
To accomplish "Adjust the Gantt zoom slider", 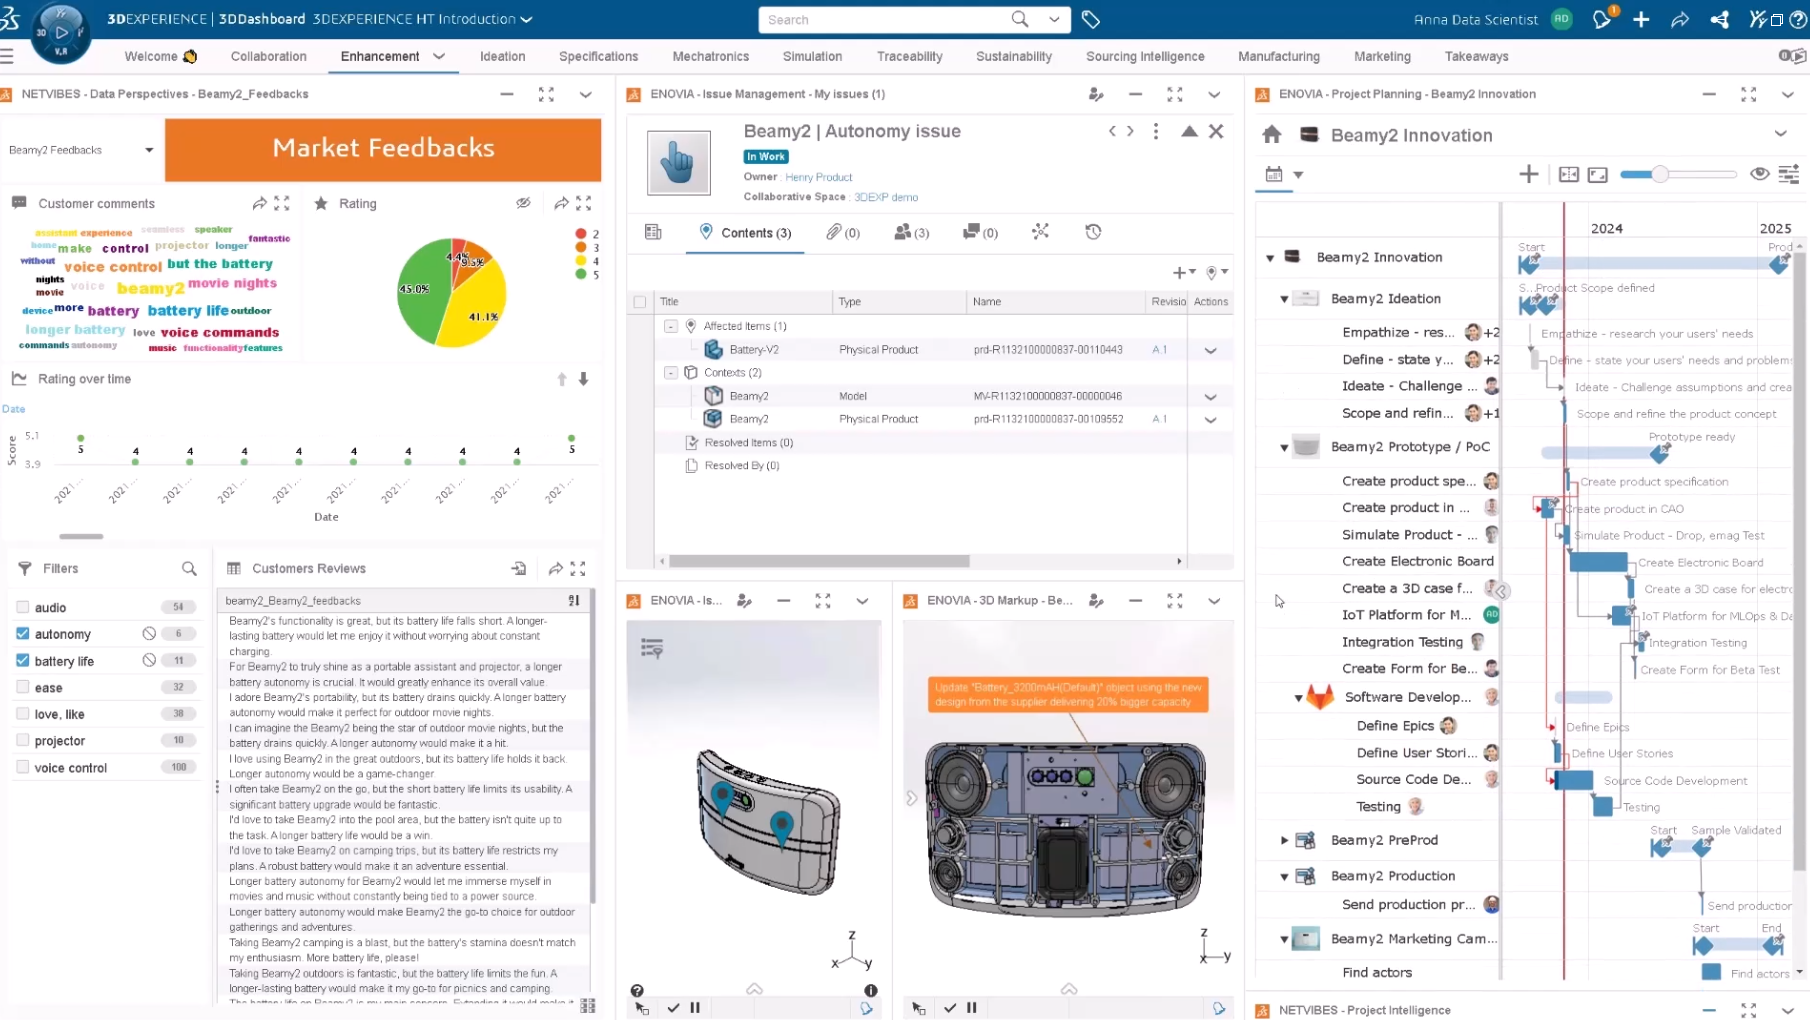I will pyautogui.click(x=1660, y=175).
